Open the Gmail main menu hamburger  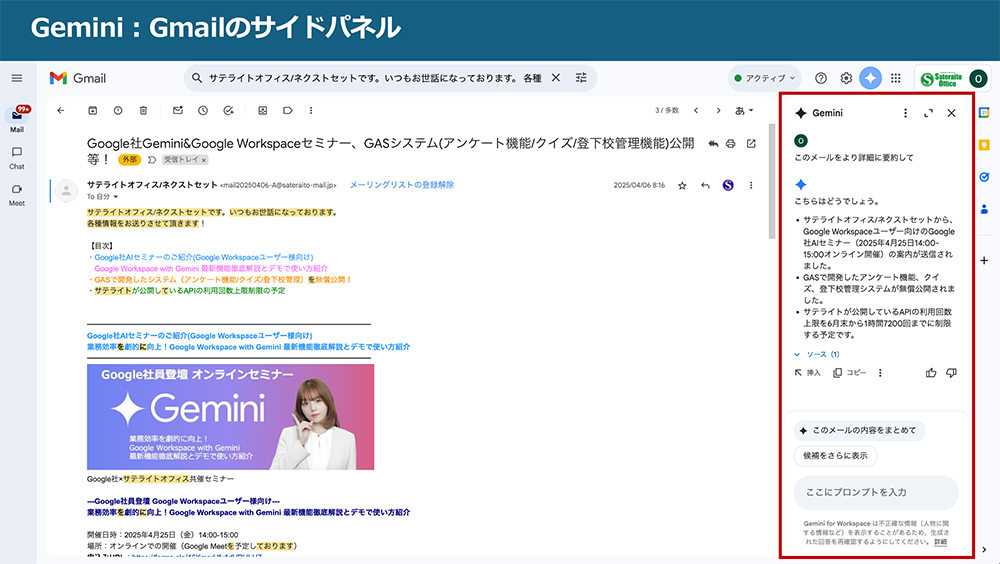pos(17,78)
